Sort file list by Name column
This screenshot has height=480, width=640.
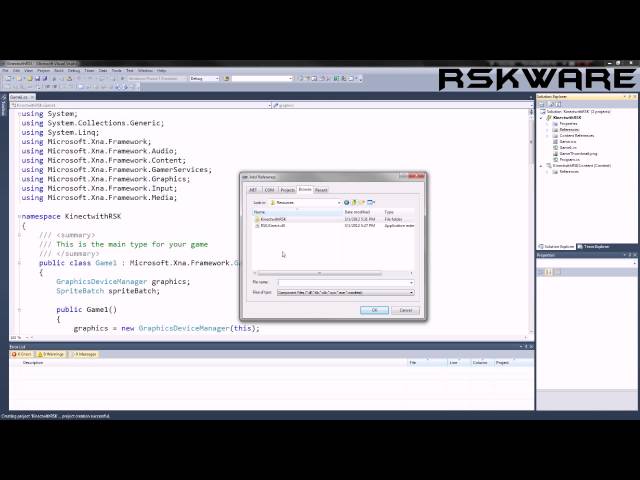tap(298, 212)
